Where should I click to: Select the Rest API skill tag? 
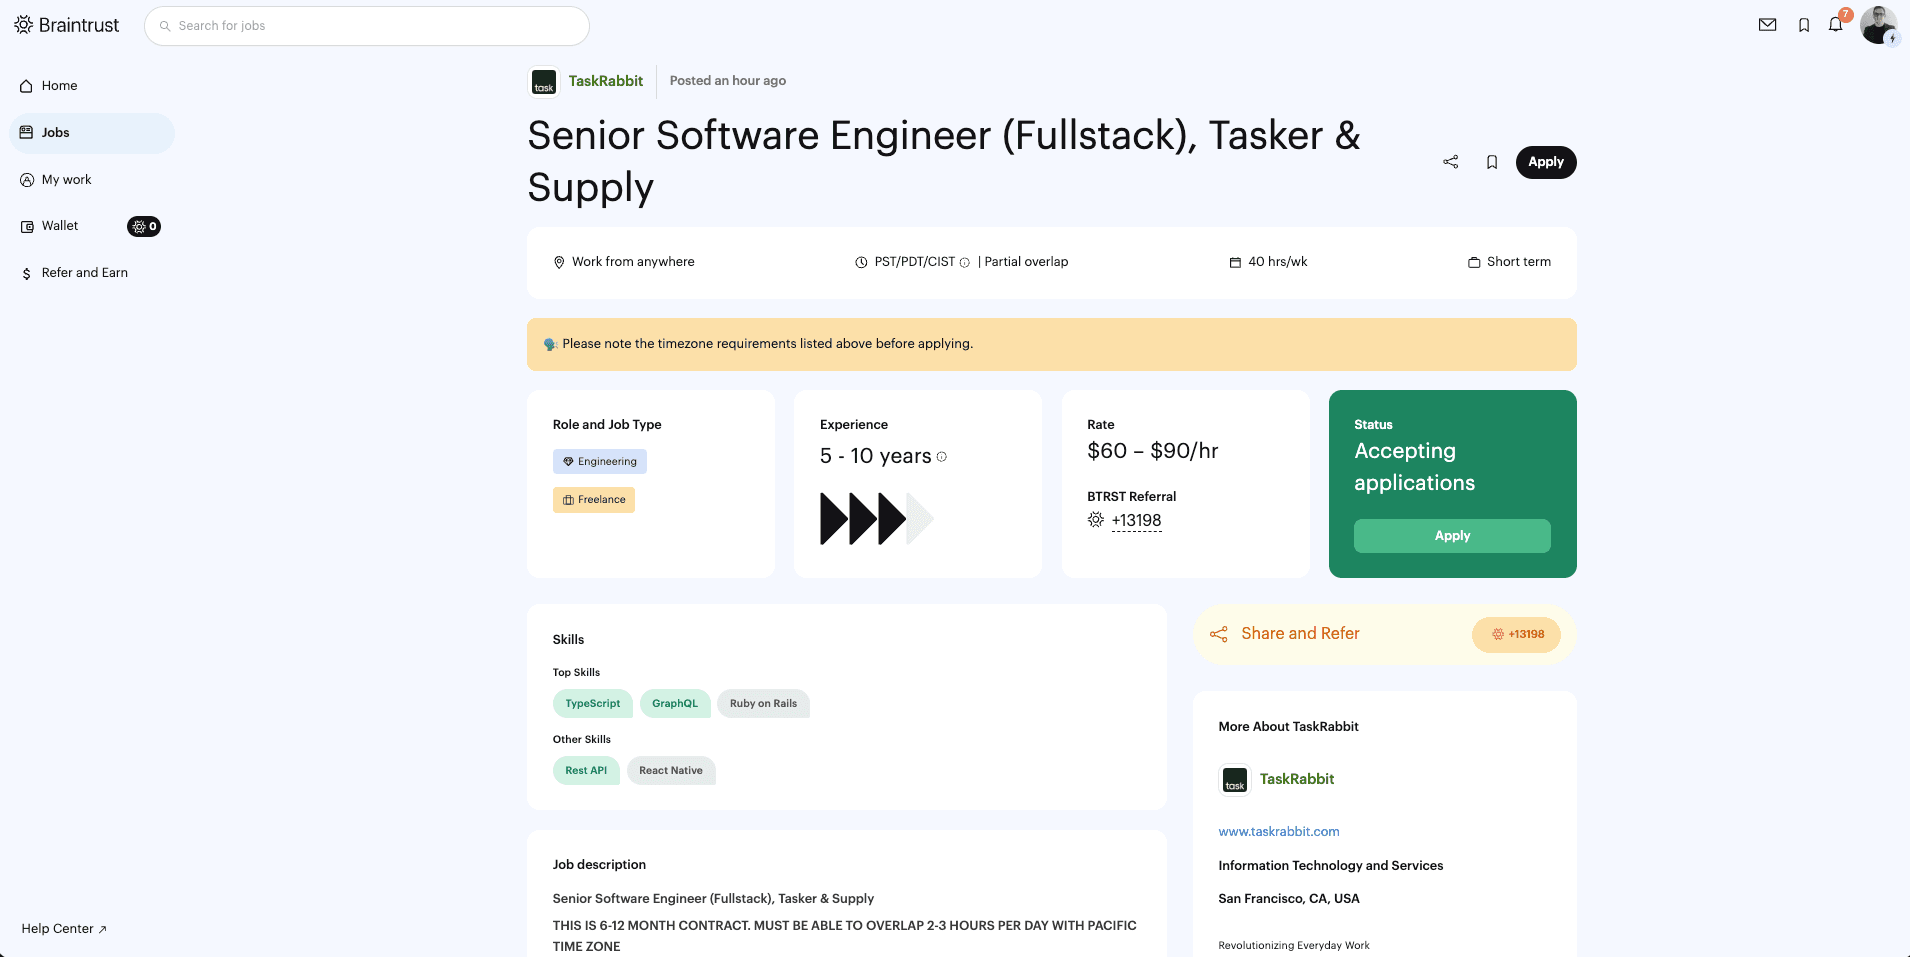586,771
